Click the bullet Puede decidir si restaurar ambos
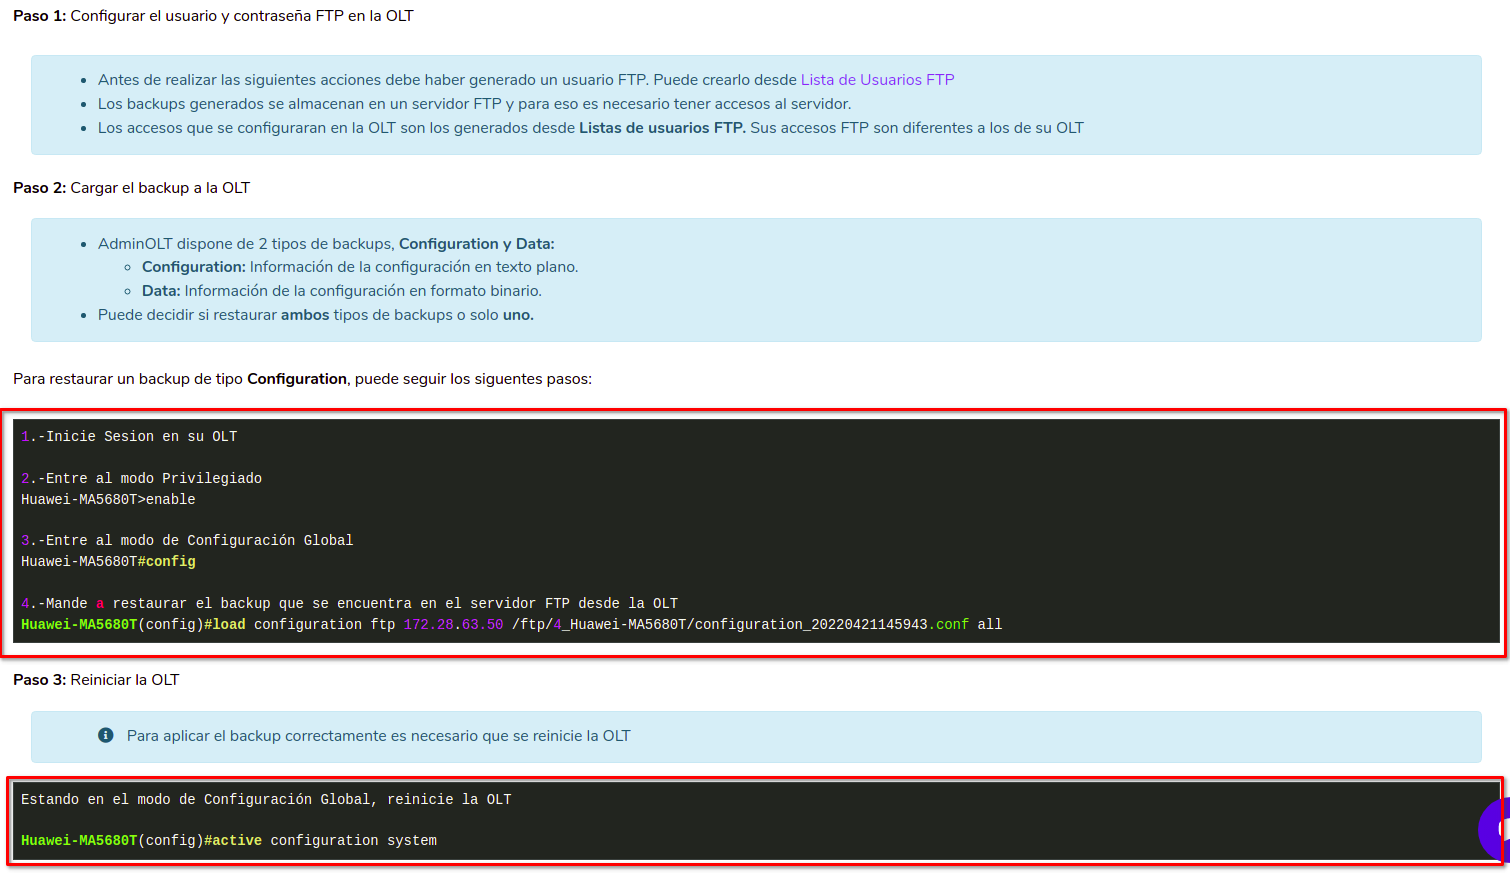The width and height of the screenshot is (1510, 878). click(315, 315)
